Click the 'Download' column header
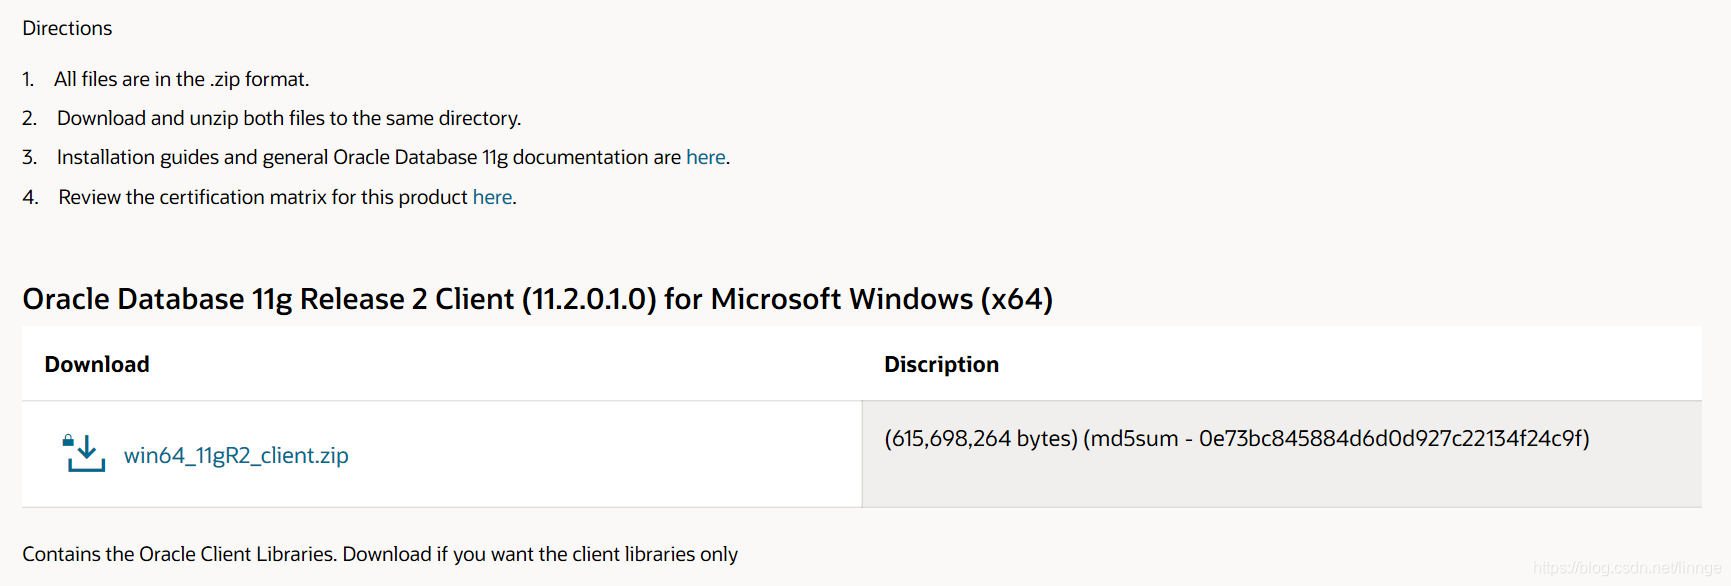The height and width of the screenshot is (586, 1731). [97, 364]
